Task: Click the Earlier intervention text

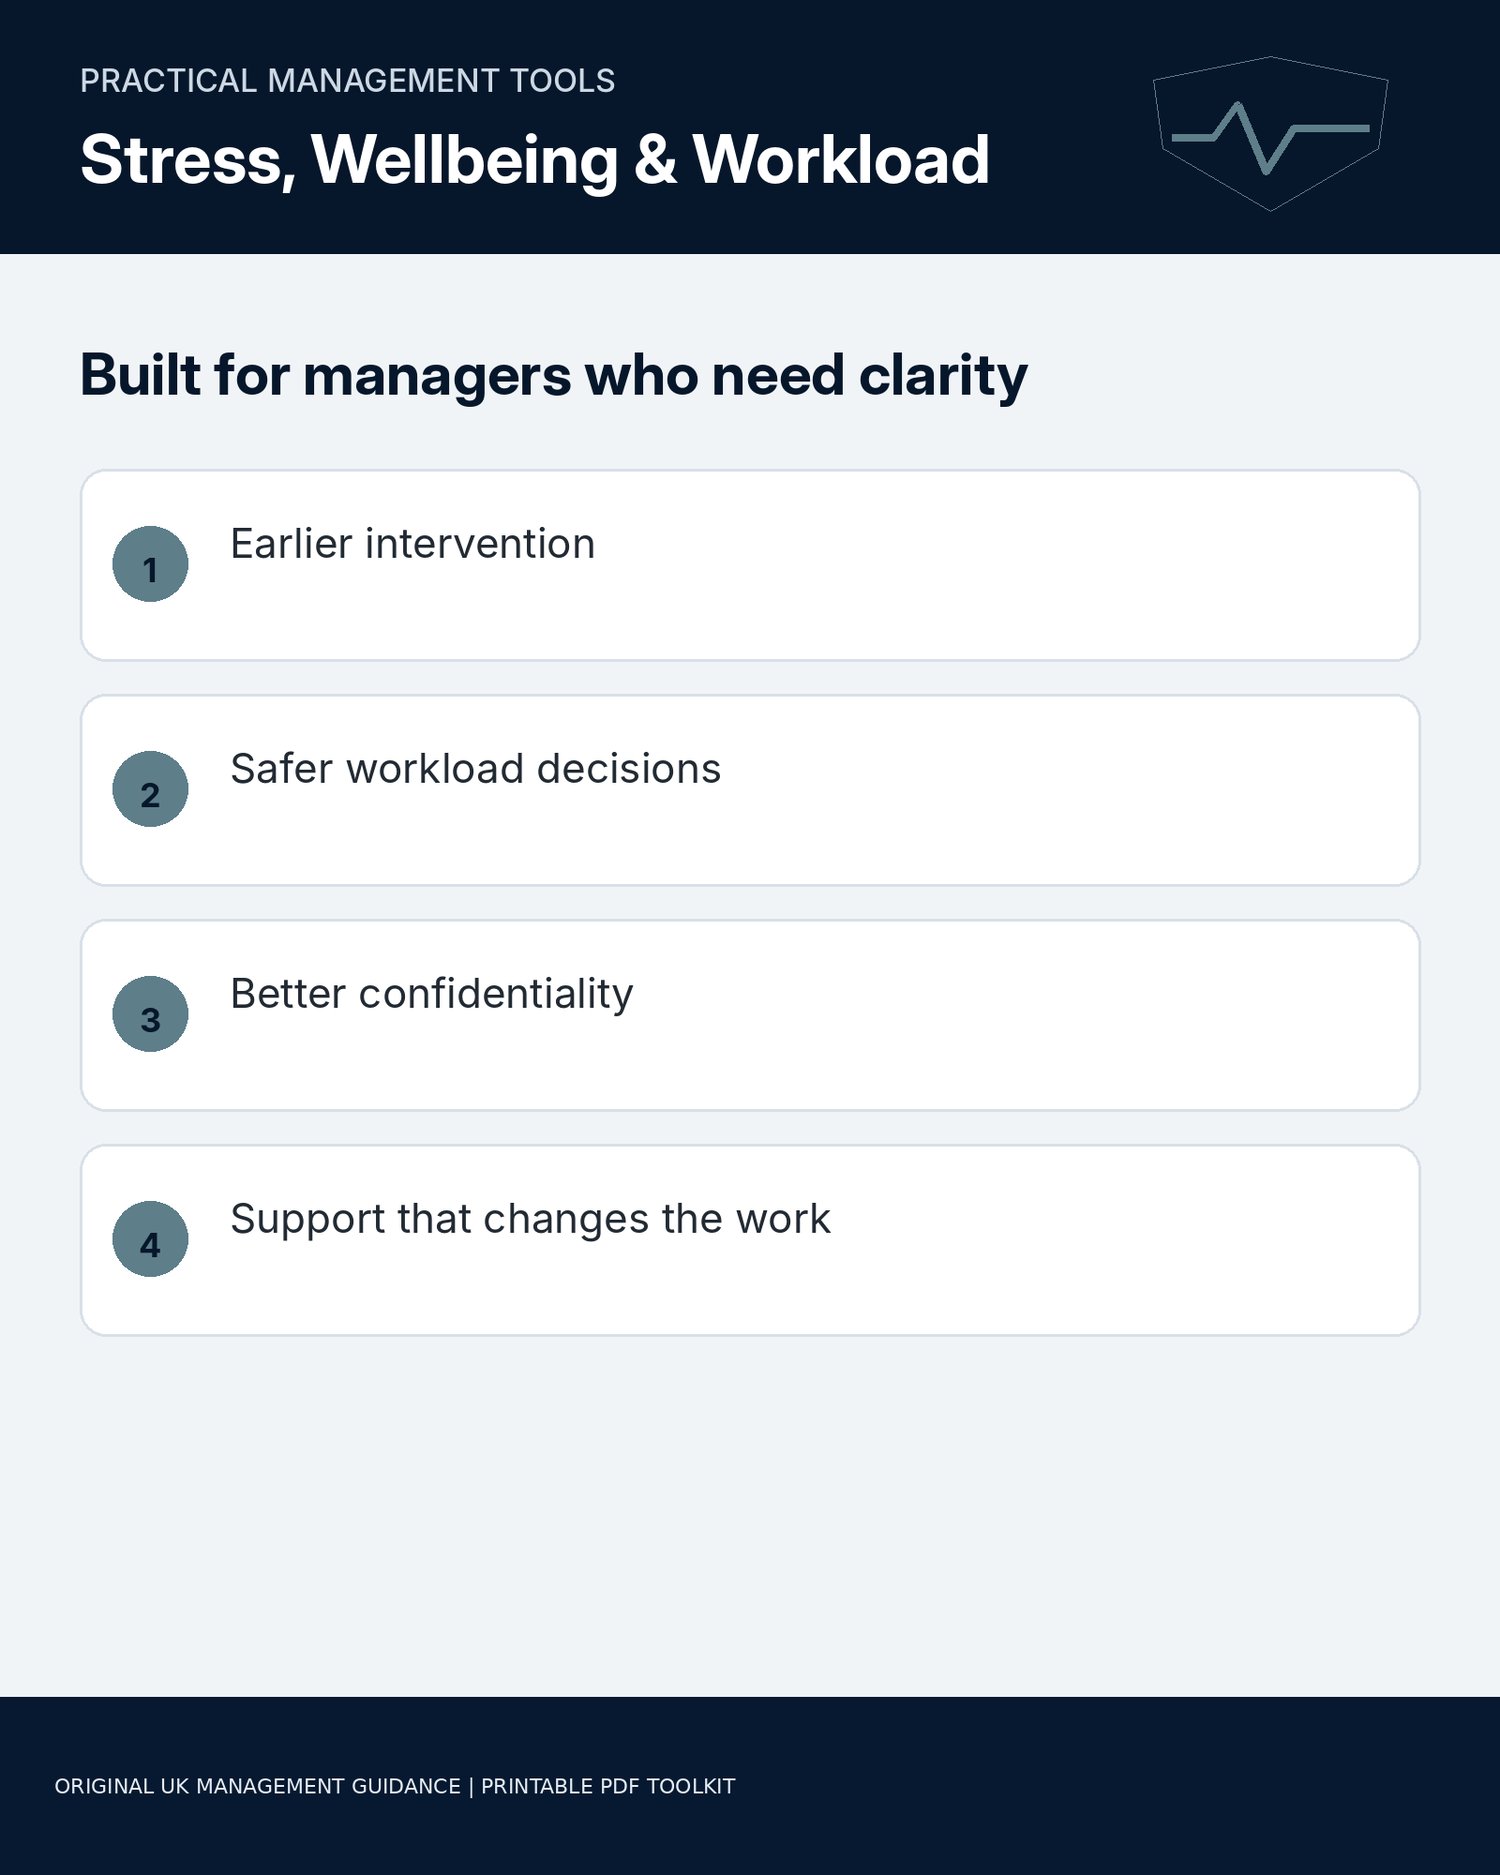Action: pyautogui.click(x=413, y=544)
